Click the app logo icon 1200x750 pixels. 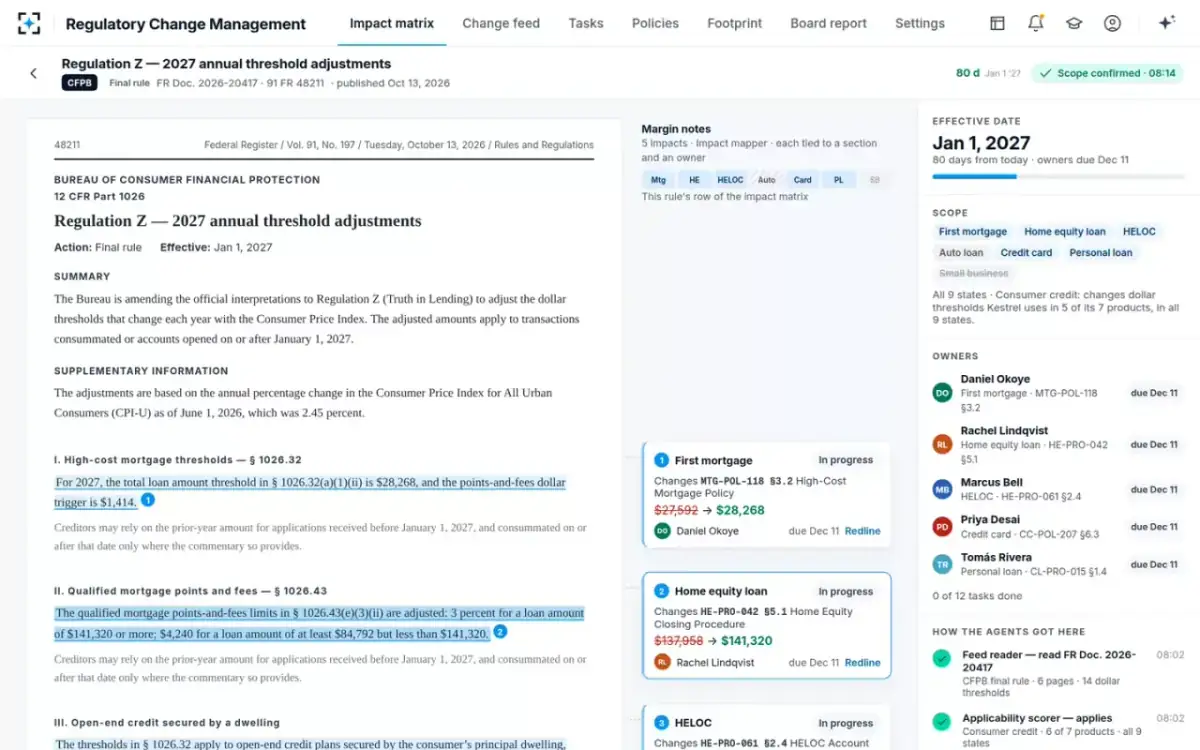[30, 23]
